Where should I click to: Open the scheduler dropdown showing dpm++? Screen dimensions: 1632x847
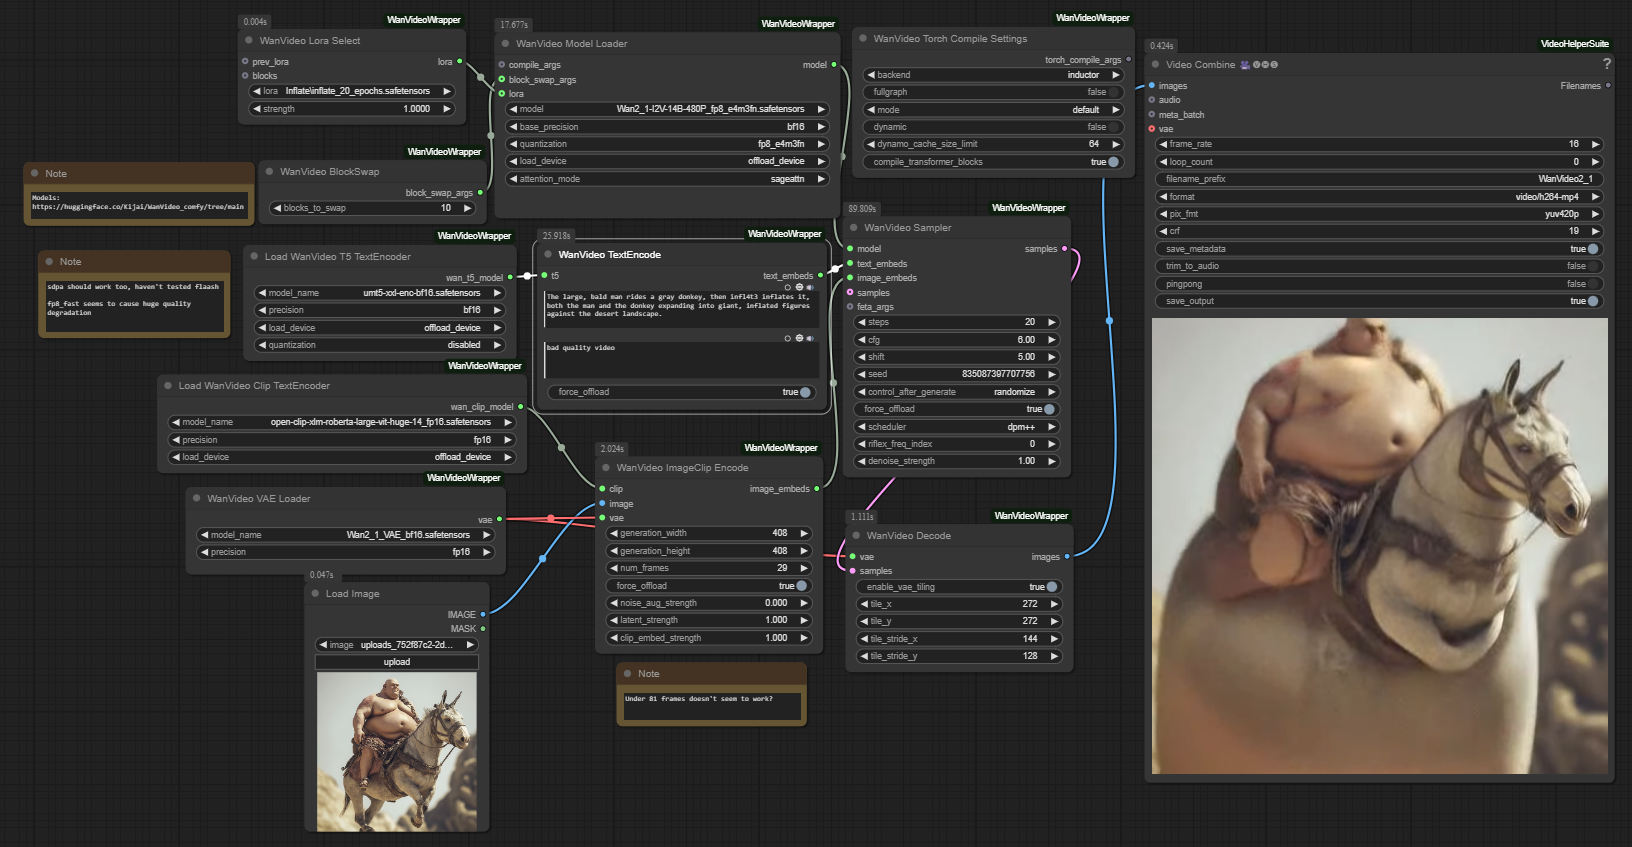[956, 427]
